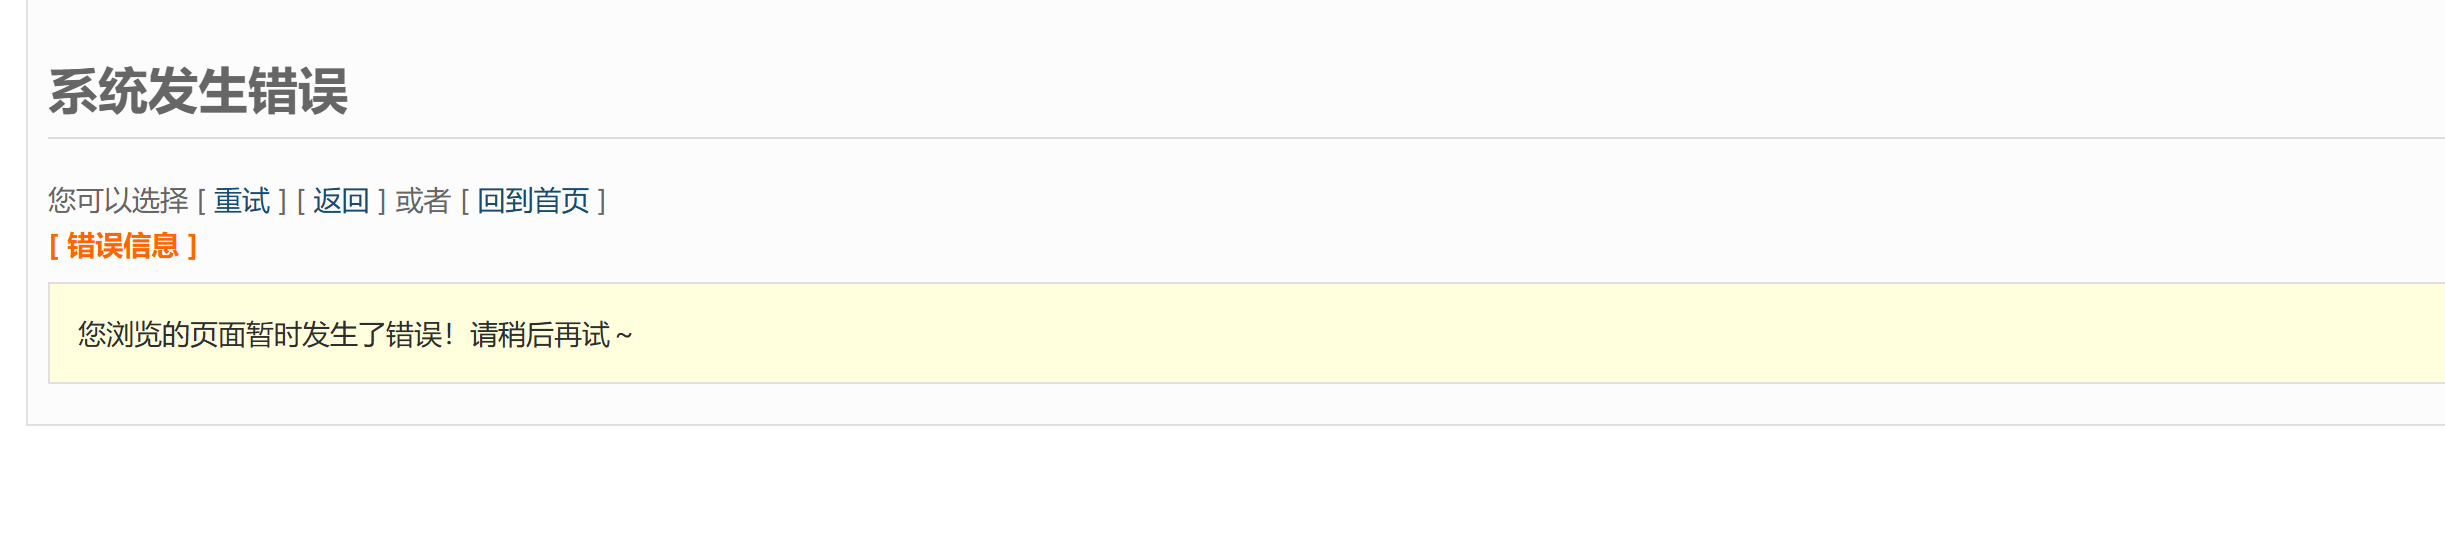Open the 回到首页 homepage link
The image size is (2445, 540).
(x=533, y=201)
